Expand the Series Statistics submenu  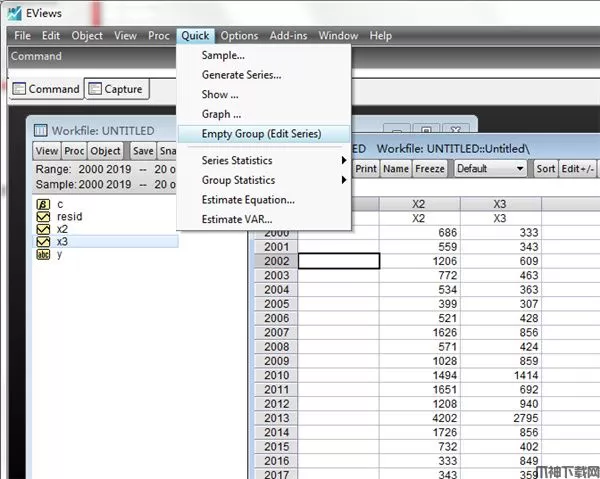tap(344, 161)
